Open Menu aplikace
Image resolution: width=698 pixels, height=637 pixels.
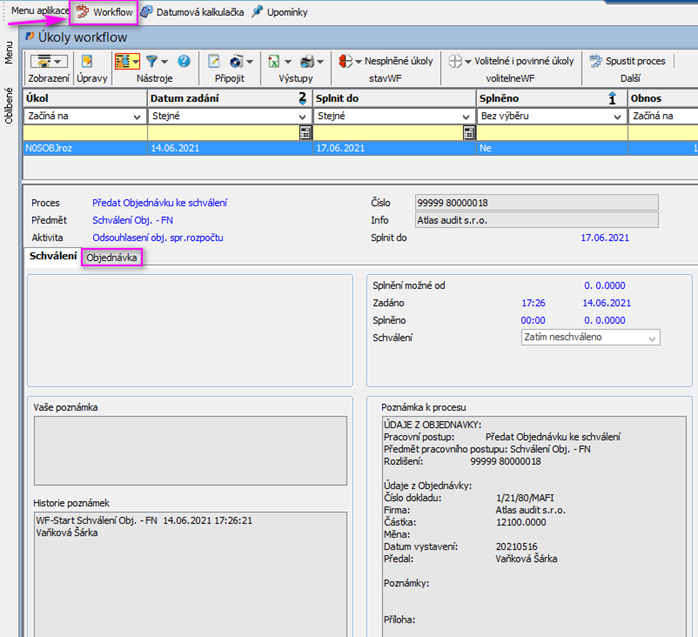coord(39,10)
